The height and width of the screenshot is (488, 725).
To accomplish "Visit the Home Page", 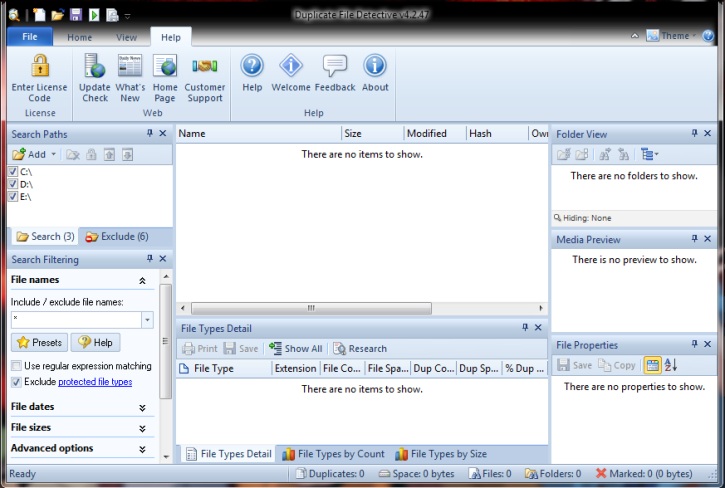I will (165, 78).
